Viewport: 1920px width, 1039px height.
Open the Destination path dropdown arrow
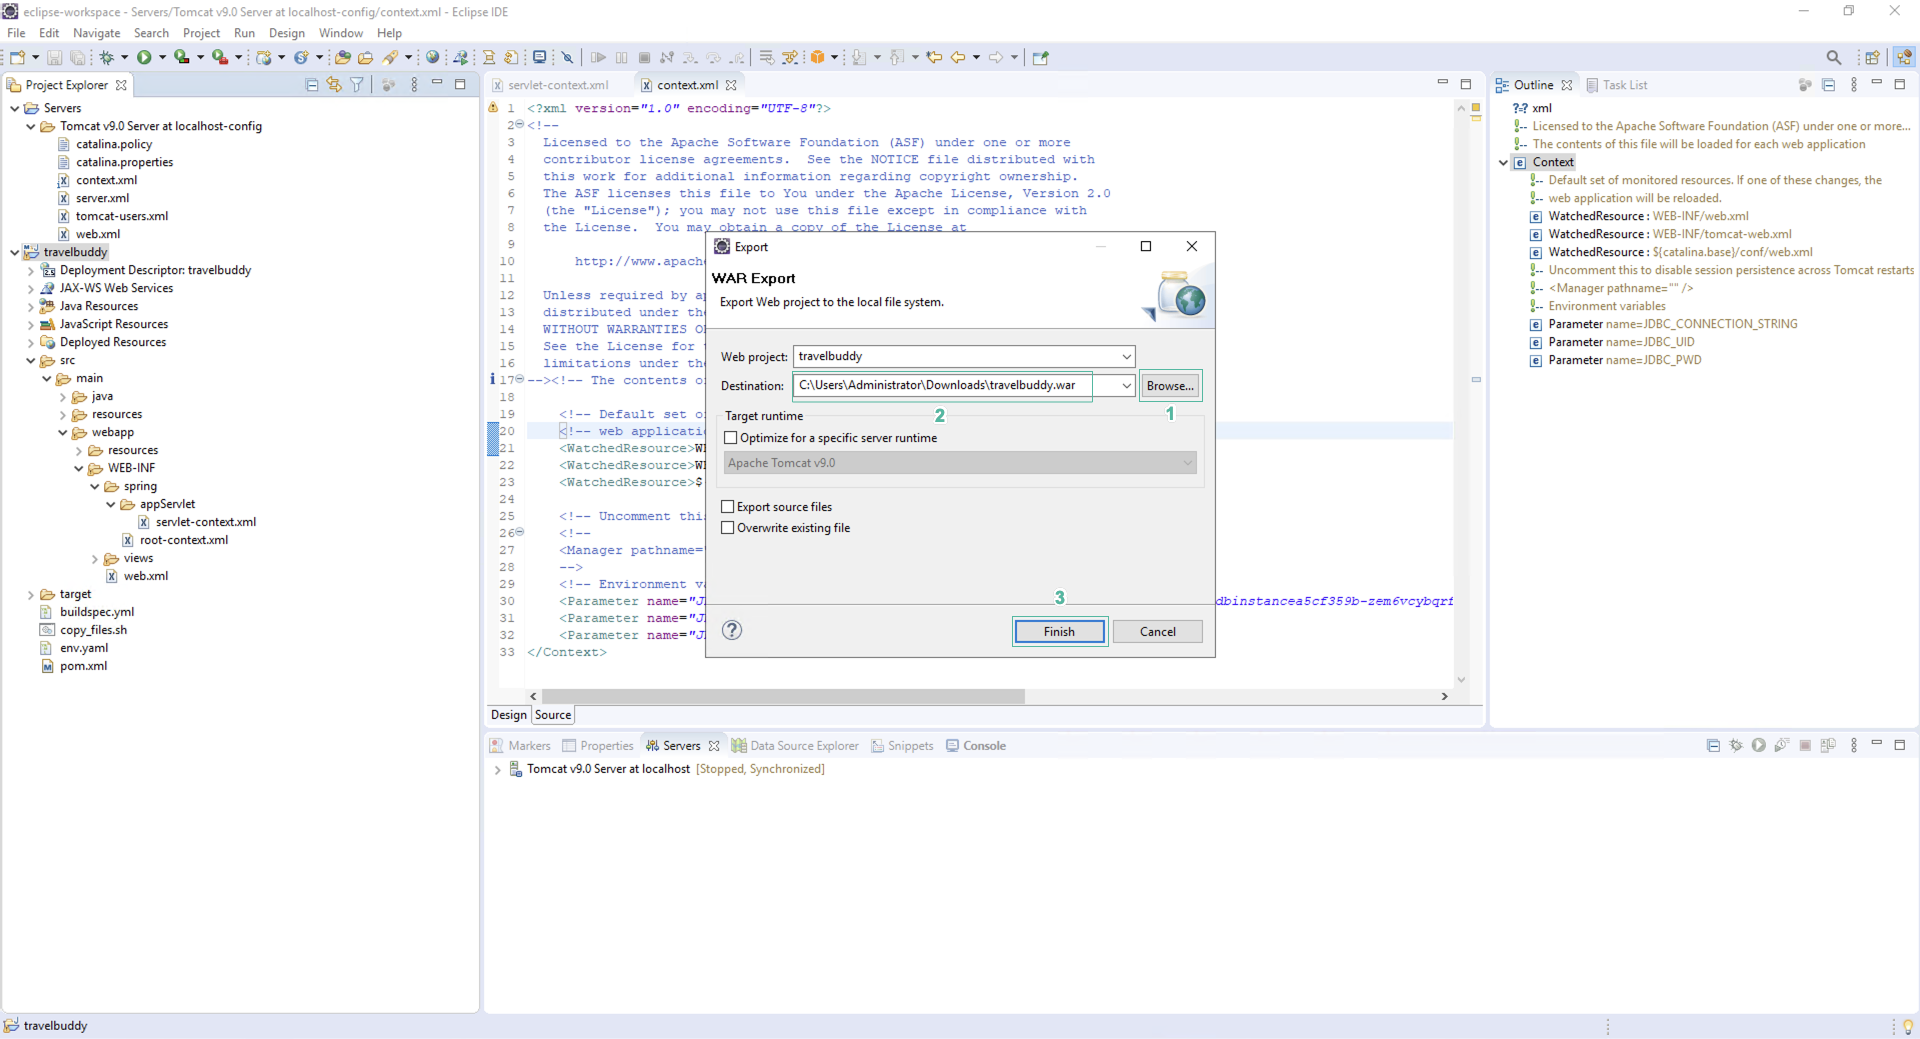coord(1126,385)
